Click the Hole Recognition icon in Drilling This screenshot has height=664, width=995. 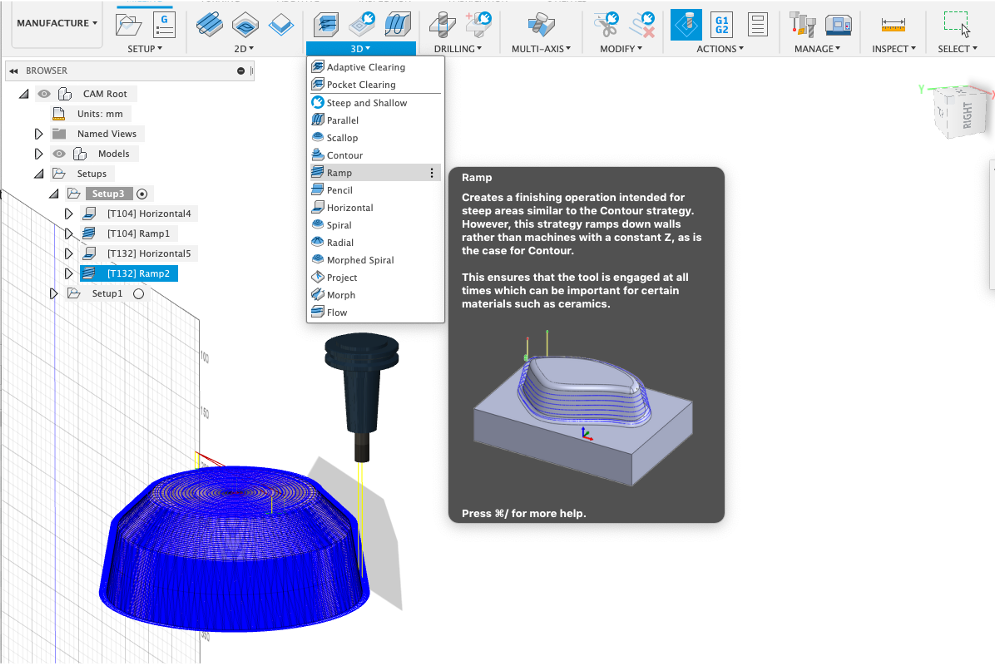478,25
